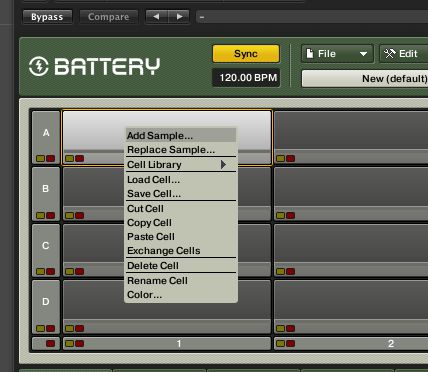Toggle red mute on column 1 strip

(x=79, y=343)
